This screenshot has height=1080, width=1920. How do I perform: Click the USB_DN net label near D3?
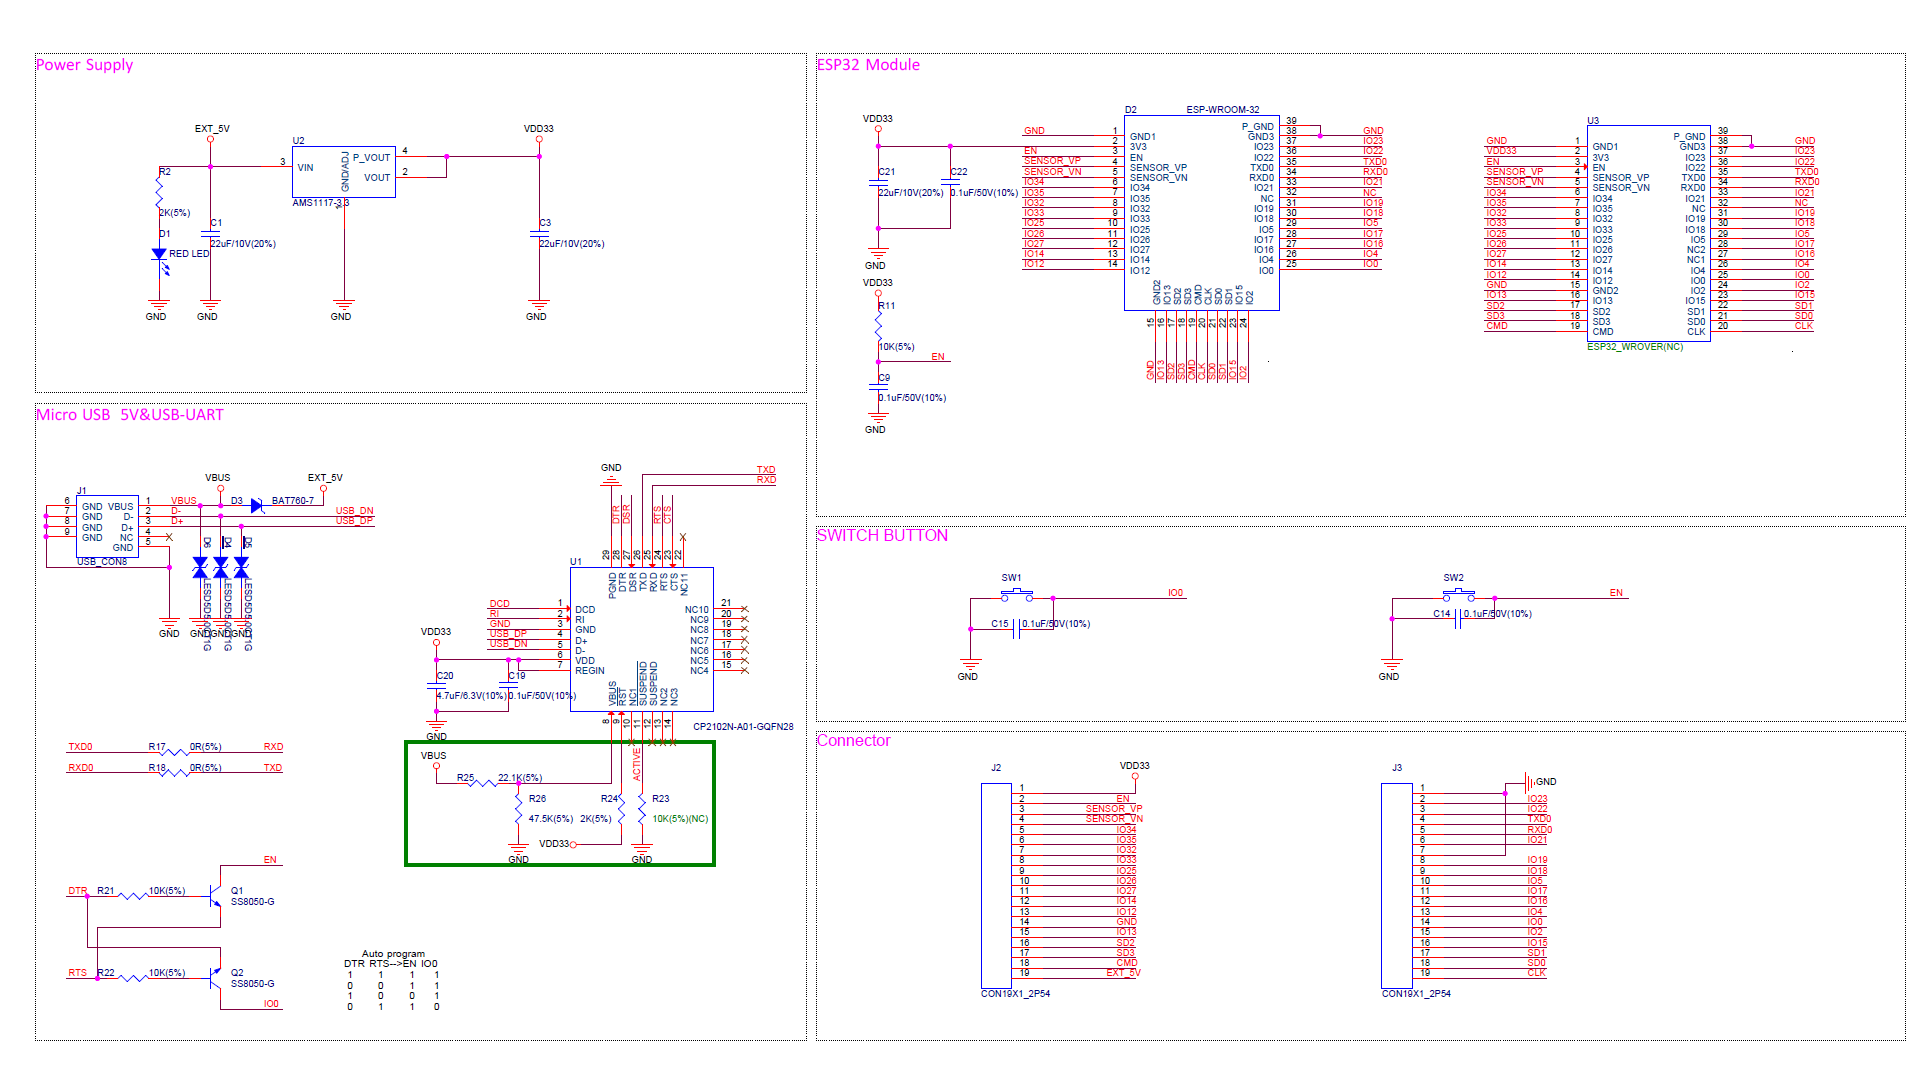(x=354, y=511)
